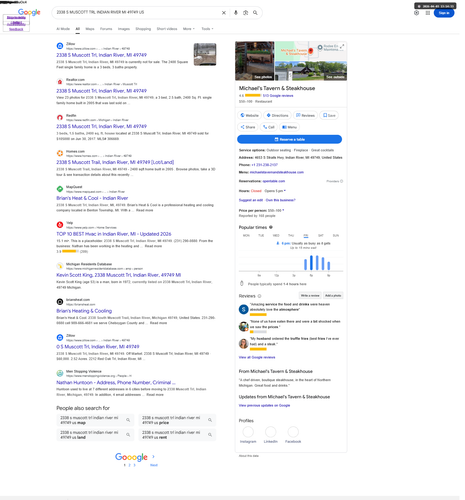
Task: Click the Sign in button
Action: pos(444,13)
